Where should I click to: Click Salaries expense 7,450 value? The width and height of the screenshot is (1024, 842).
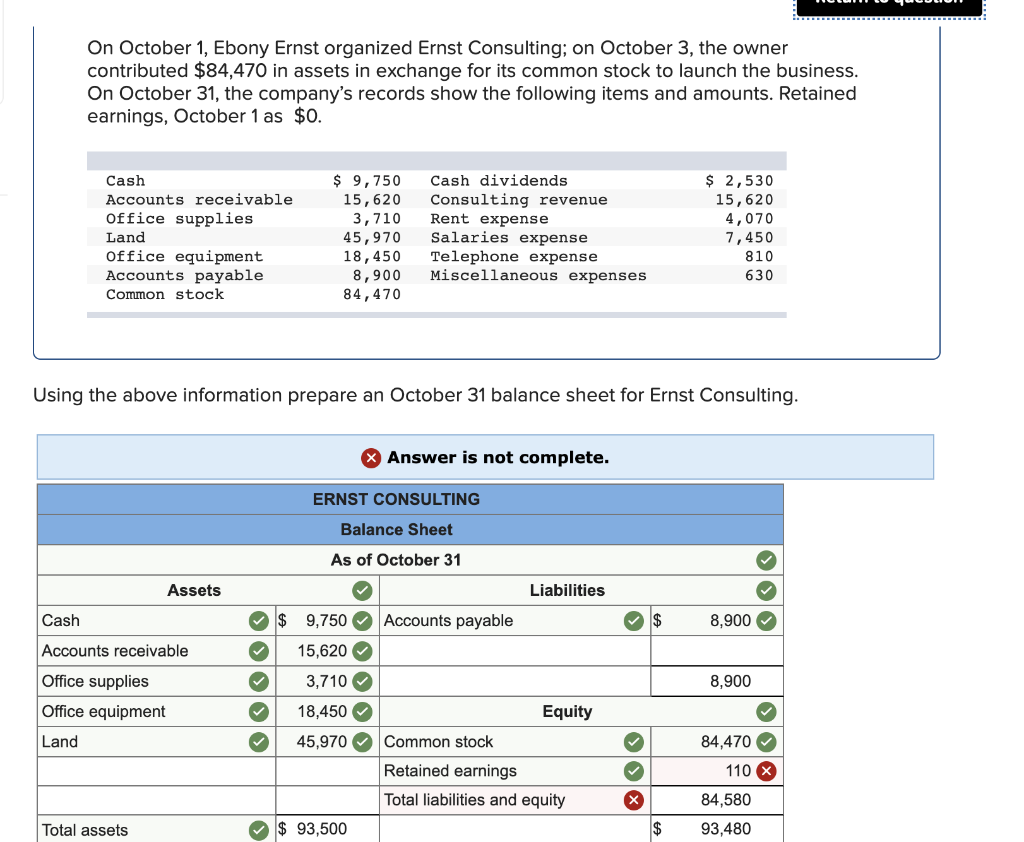click(x=749, y=238)
